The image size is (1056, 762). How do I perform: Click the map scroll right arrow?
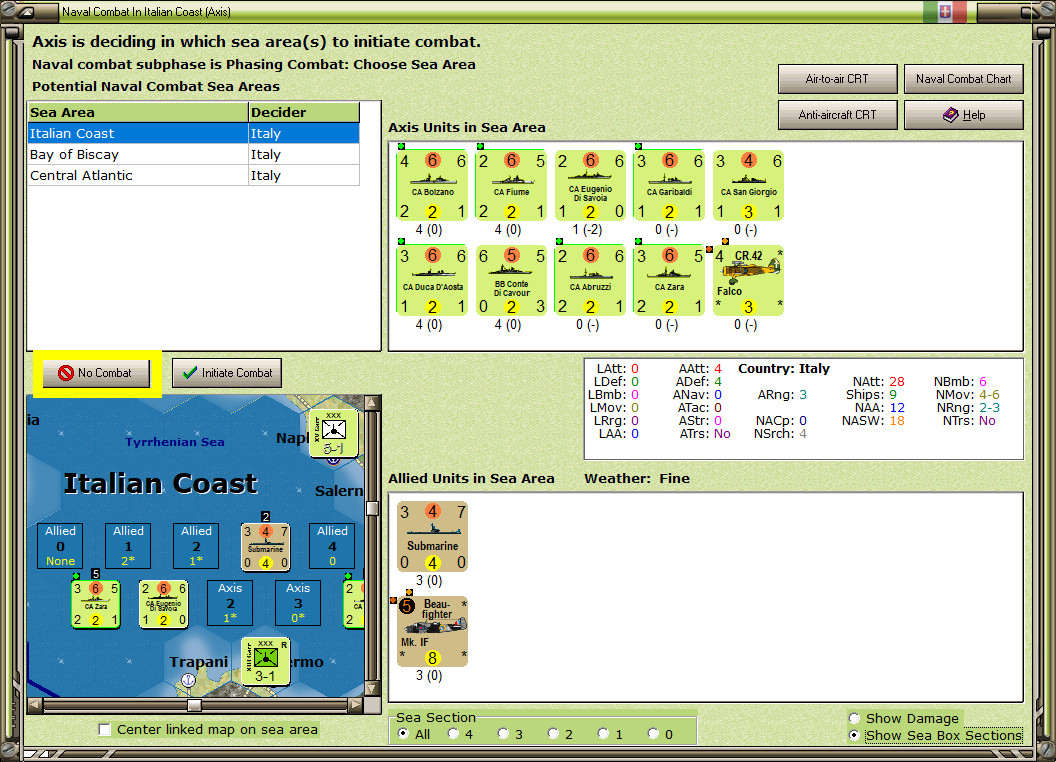coord(356,705)
